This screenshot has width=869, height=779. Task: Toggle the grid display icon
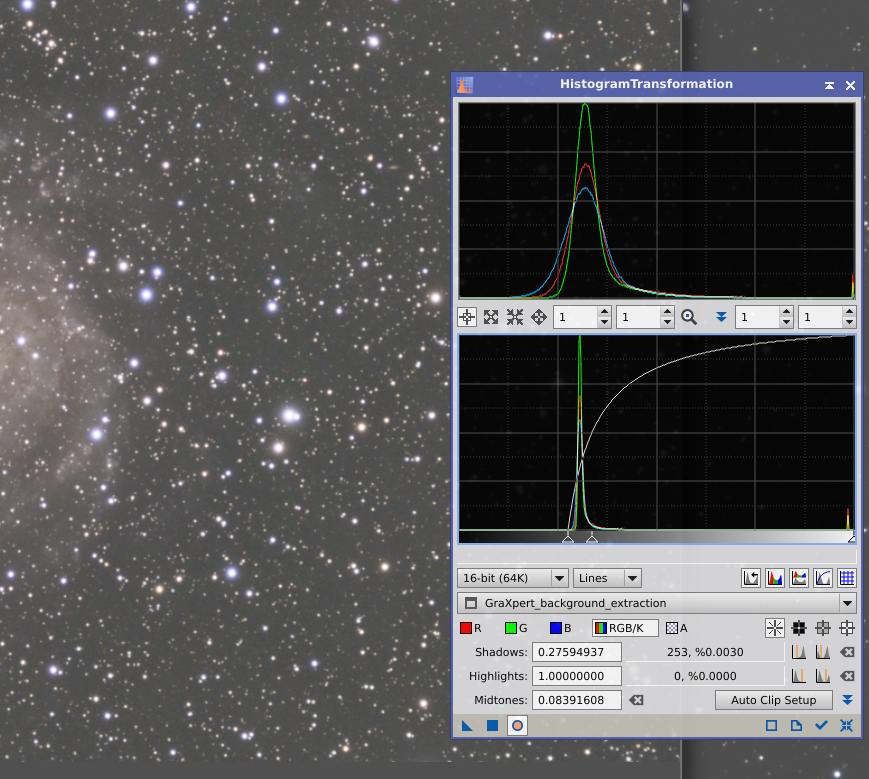pyautogui.click(x=847, y=578)
